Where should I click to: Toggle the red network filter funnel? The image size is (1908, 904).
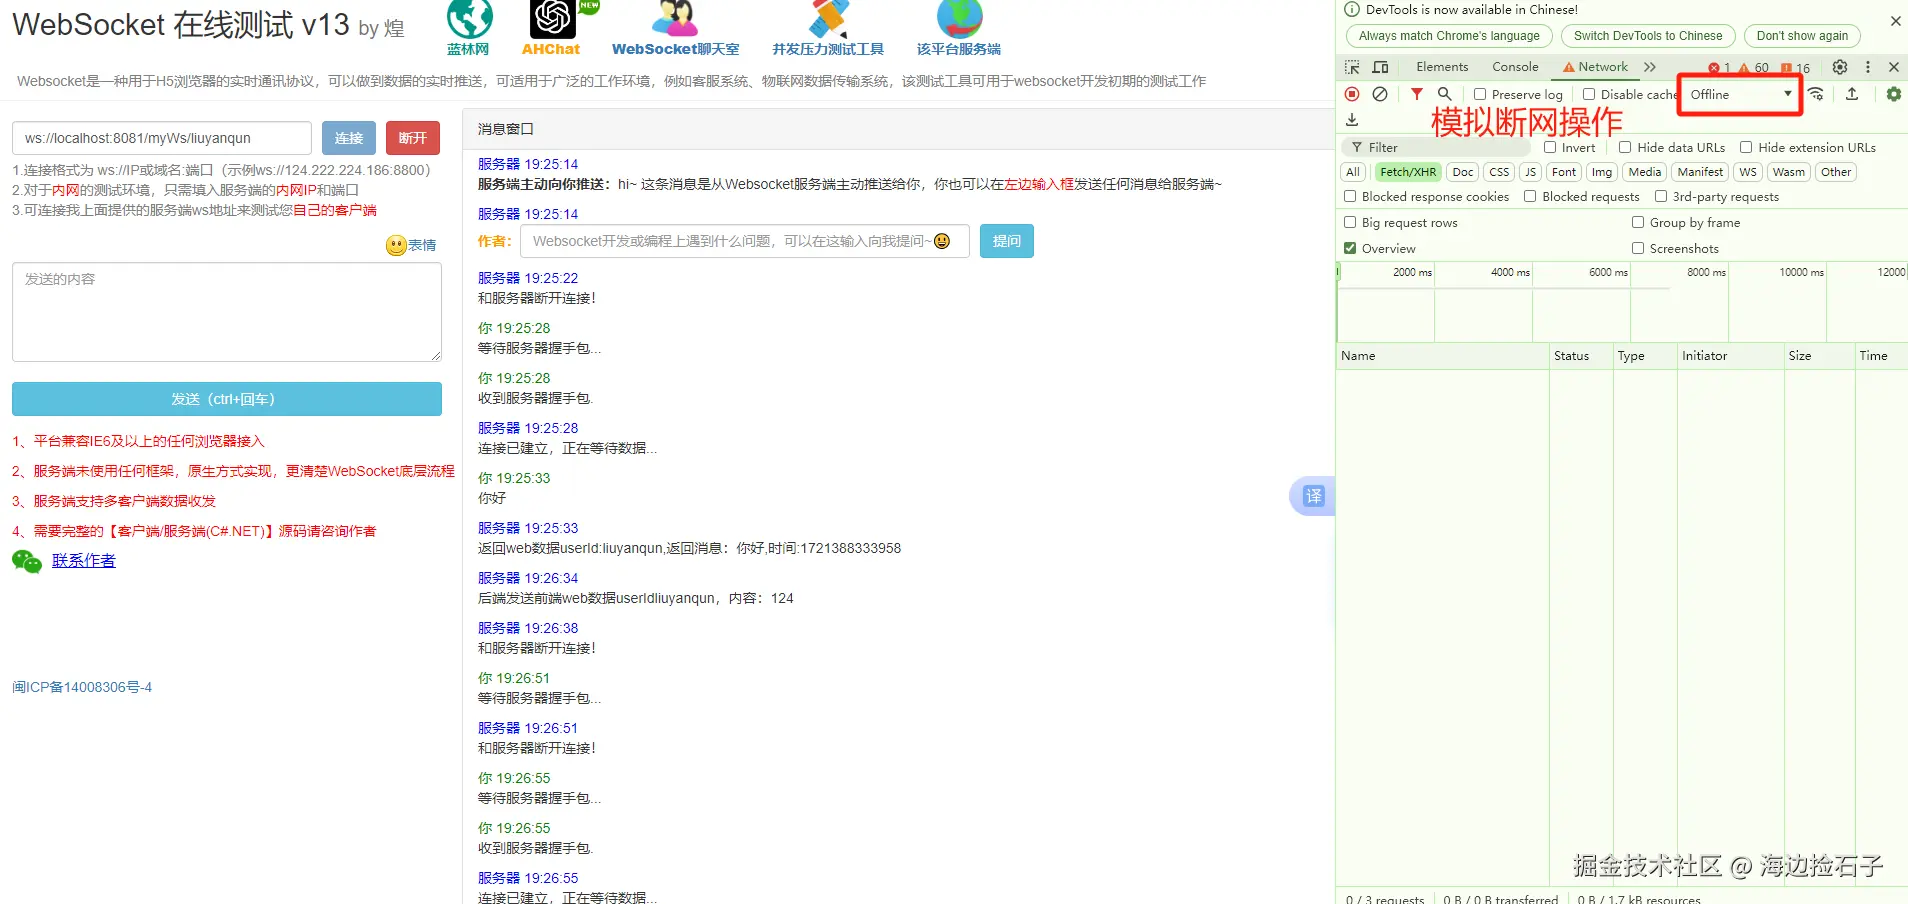[x=1417, y=94]
